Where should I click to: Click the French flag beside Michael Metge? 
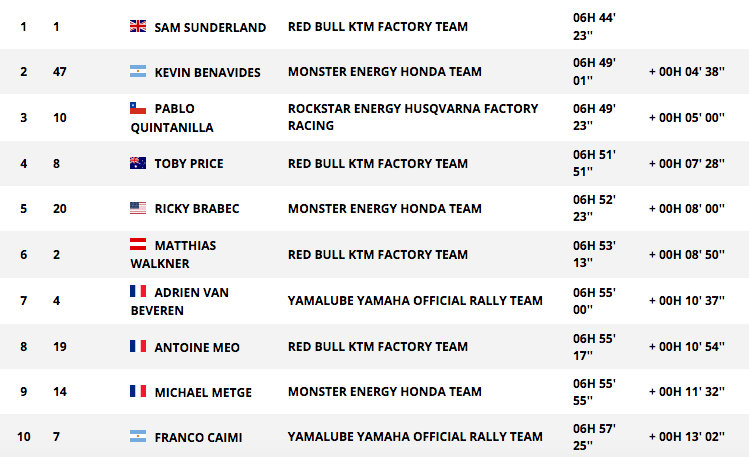138,392
